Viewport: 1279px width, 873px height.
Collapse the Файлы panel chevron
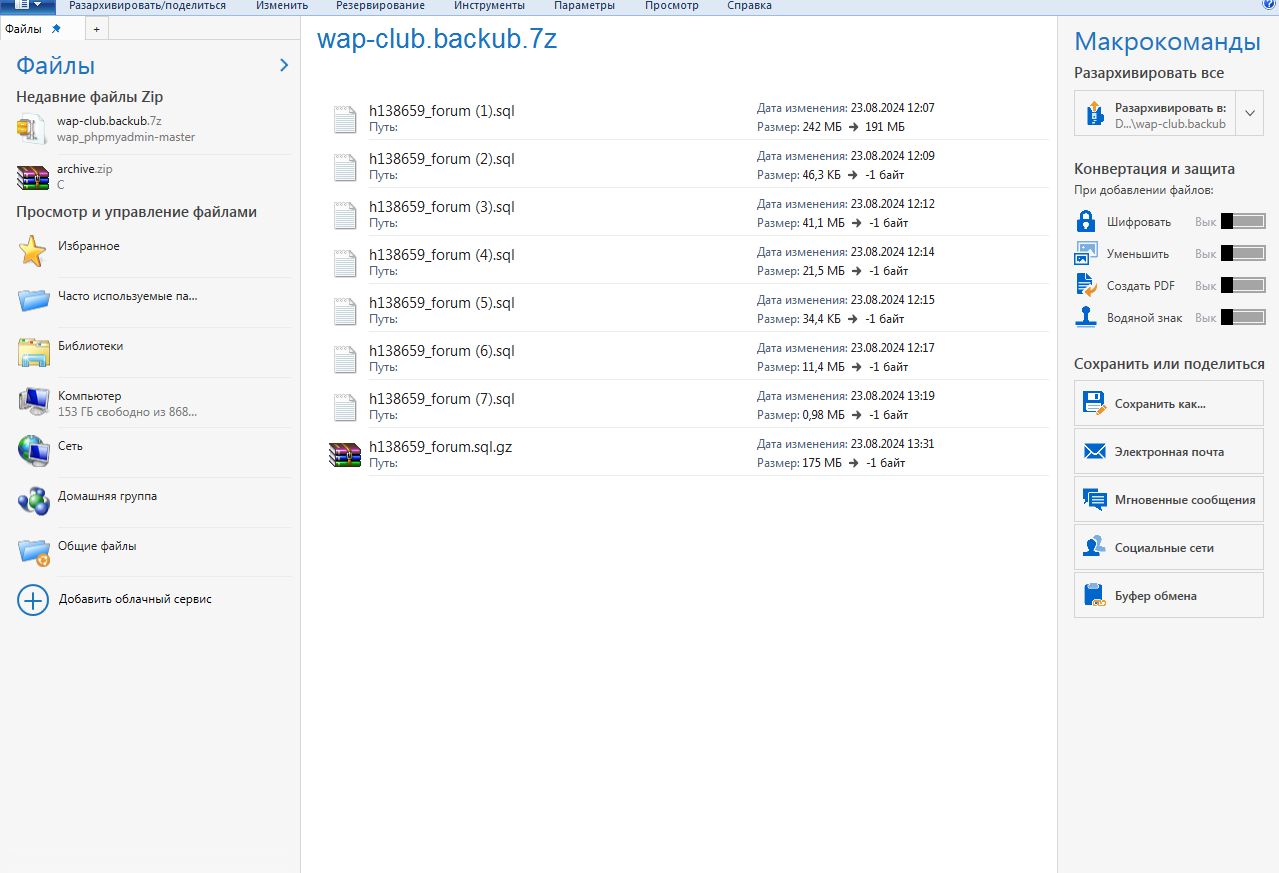pyautogui.click(x=284, y=66)
